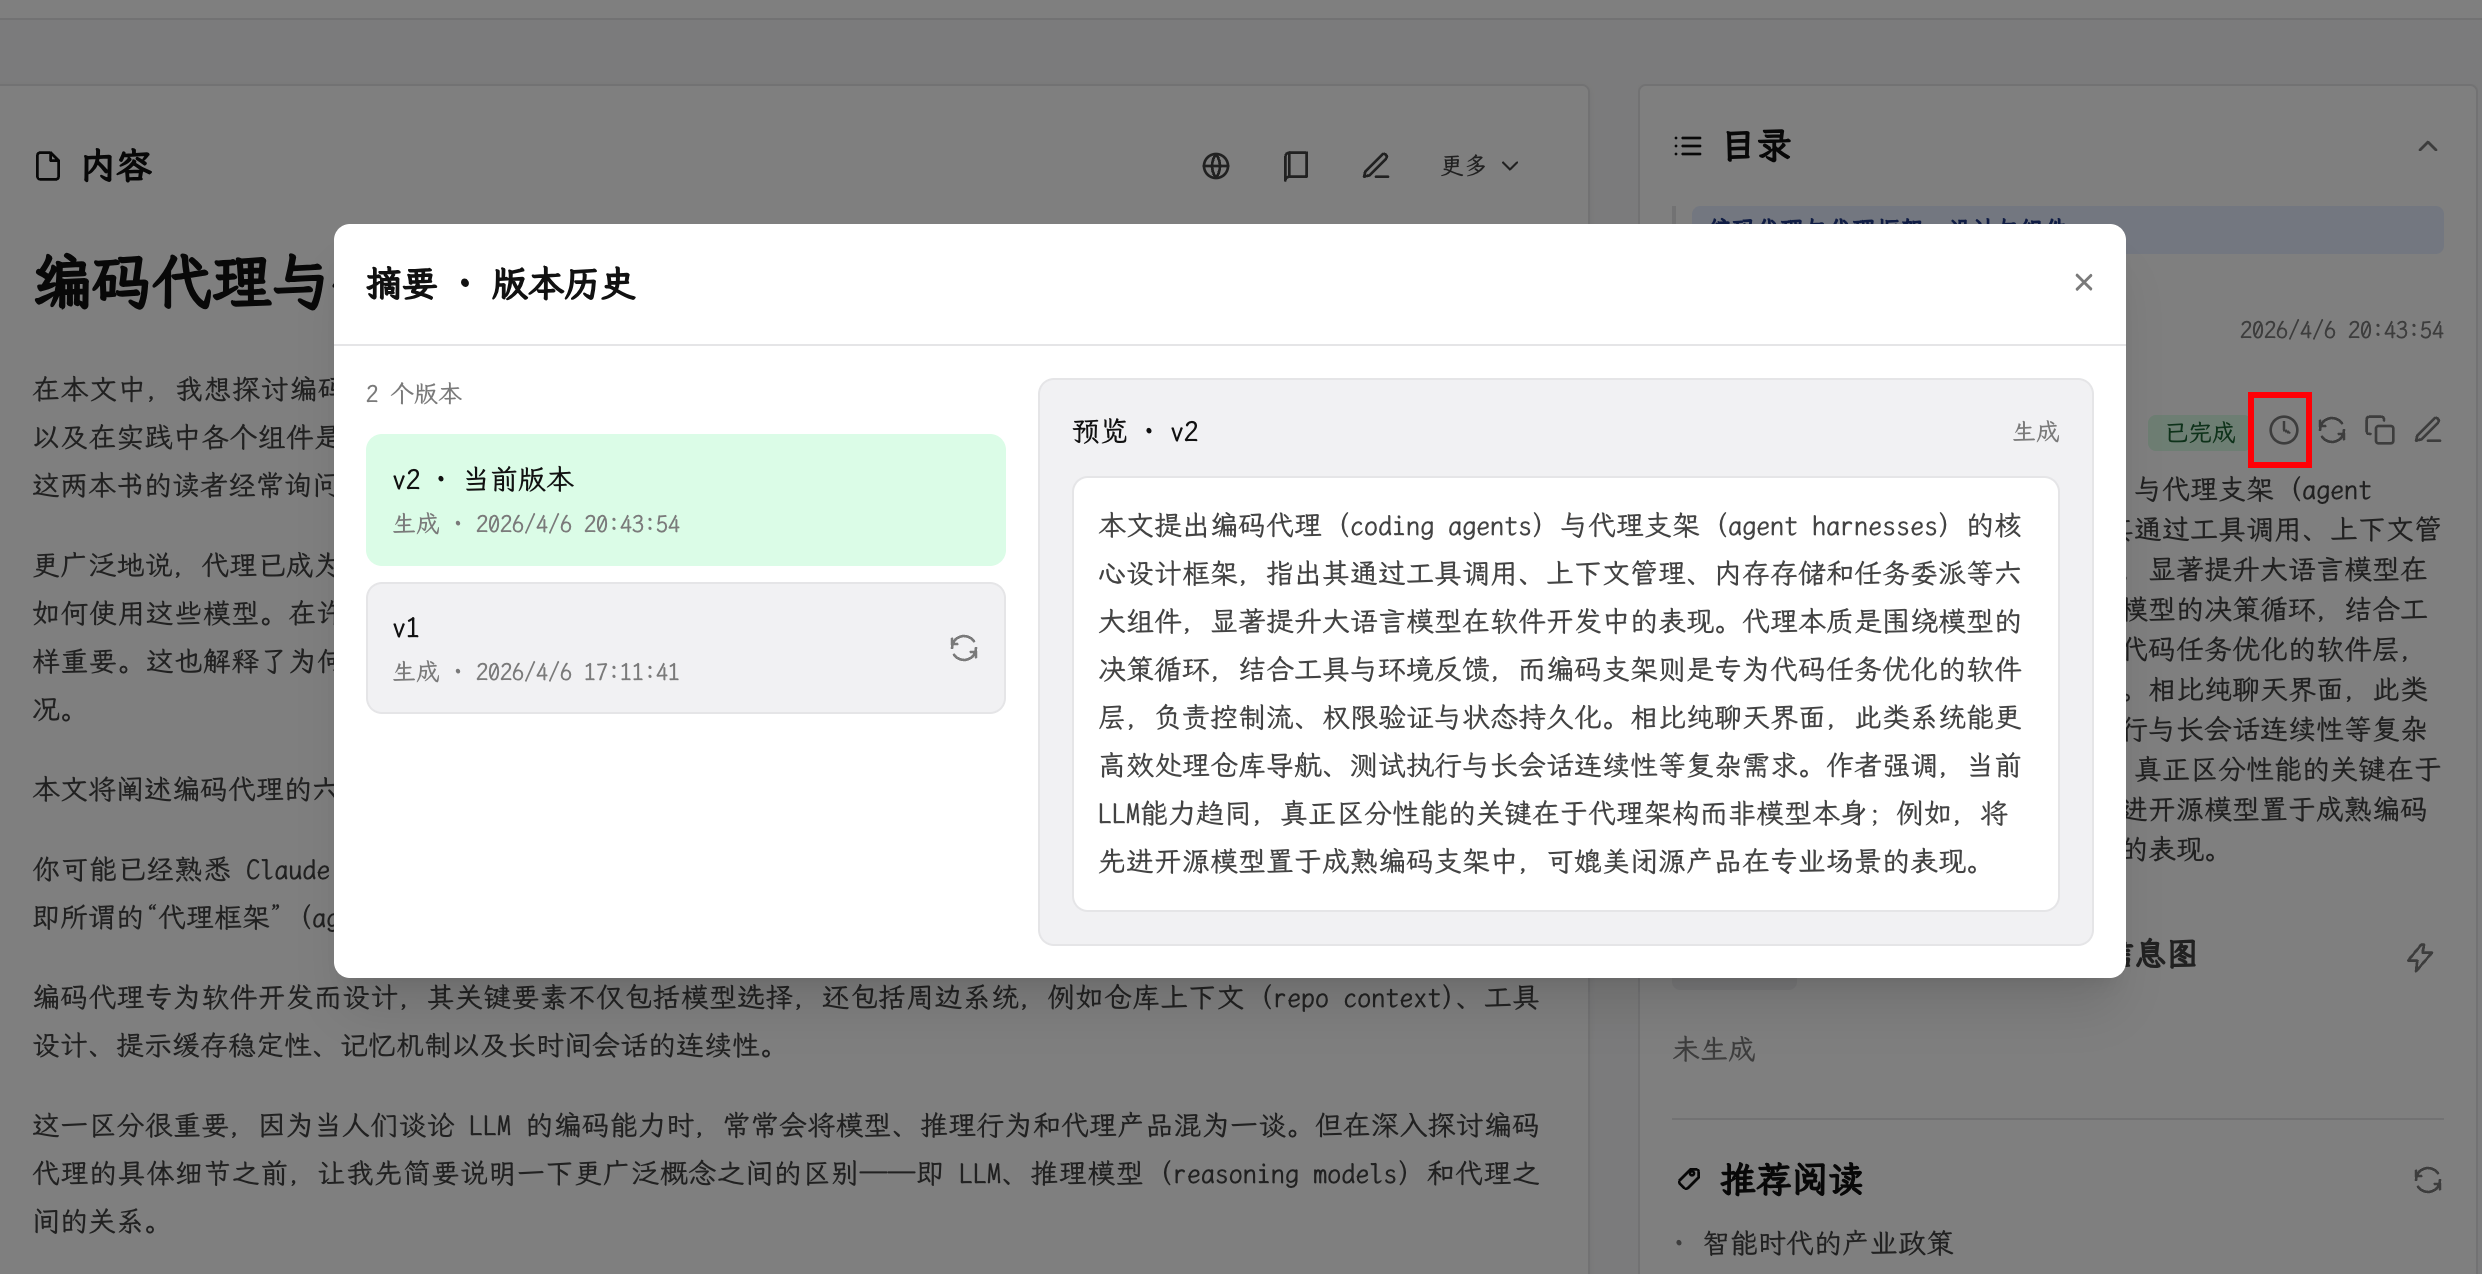Collapse the 目录 panel chevron
The height and width of the screenshot is (1274, 2482).
point(2427,147)
